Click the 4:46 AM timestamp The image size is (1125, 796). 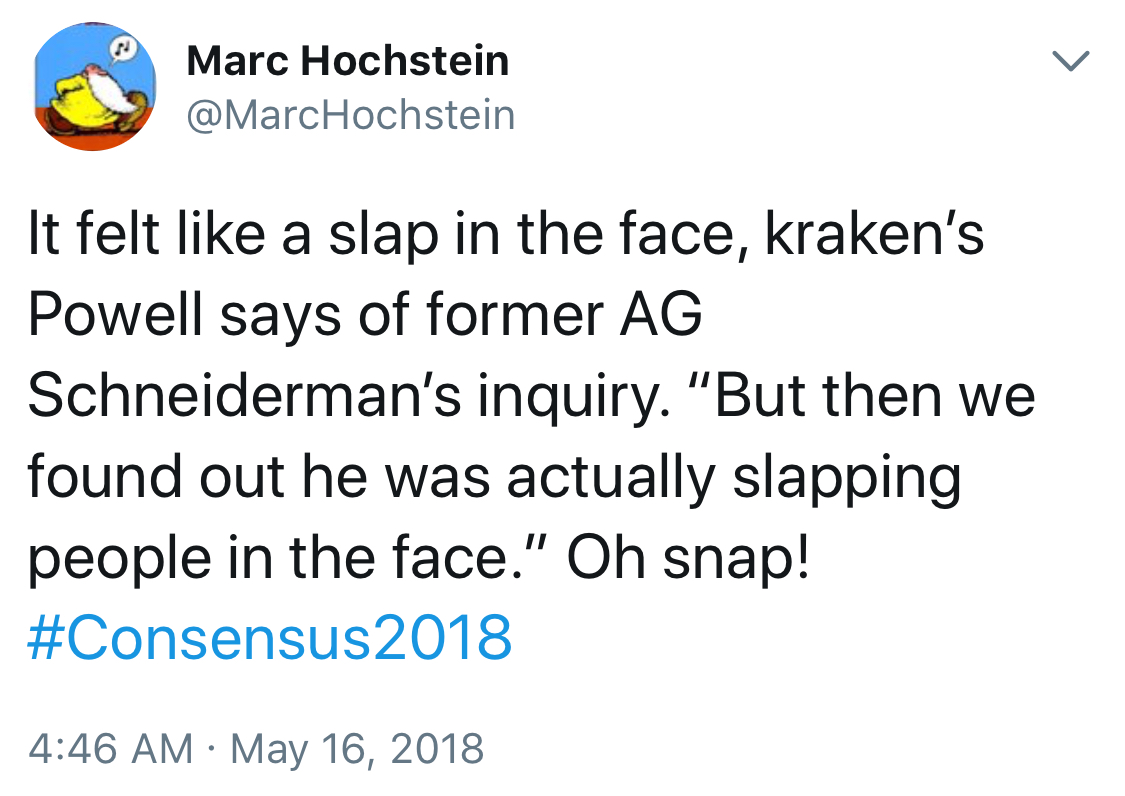click(x=110, y=748)
